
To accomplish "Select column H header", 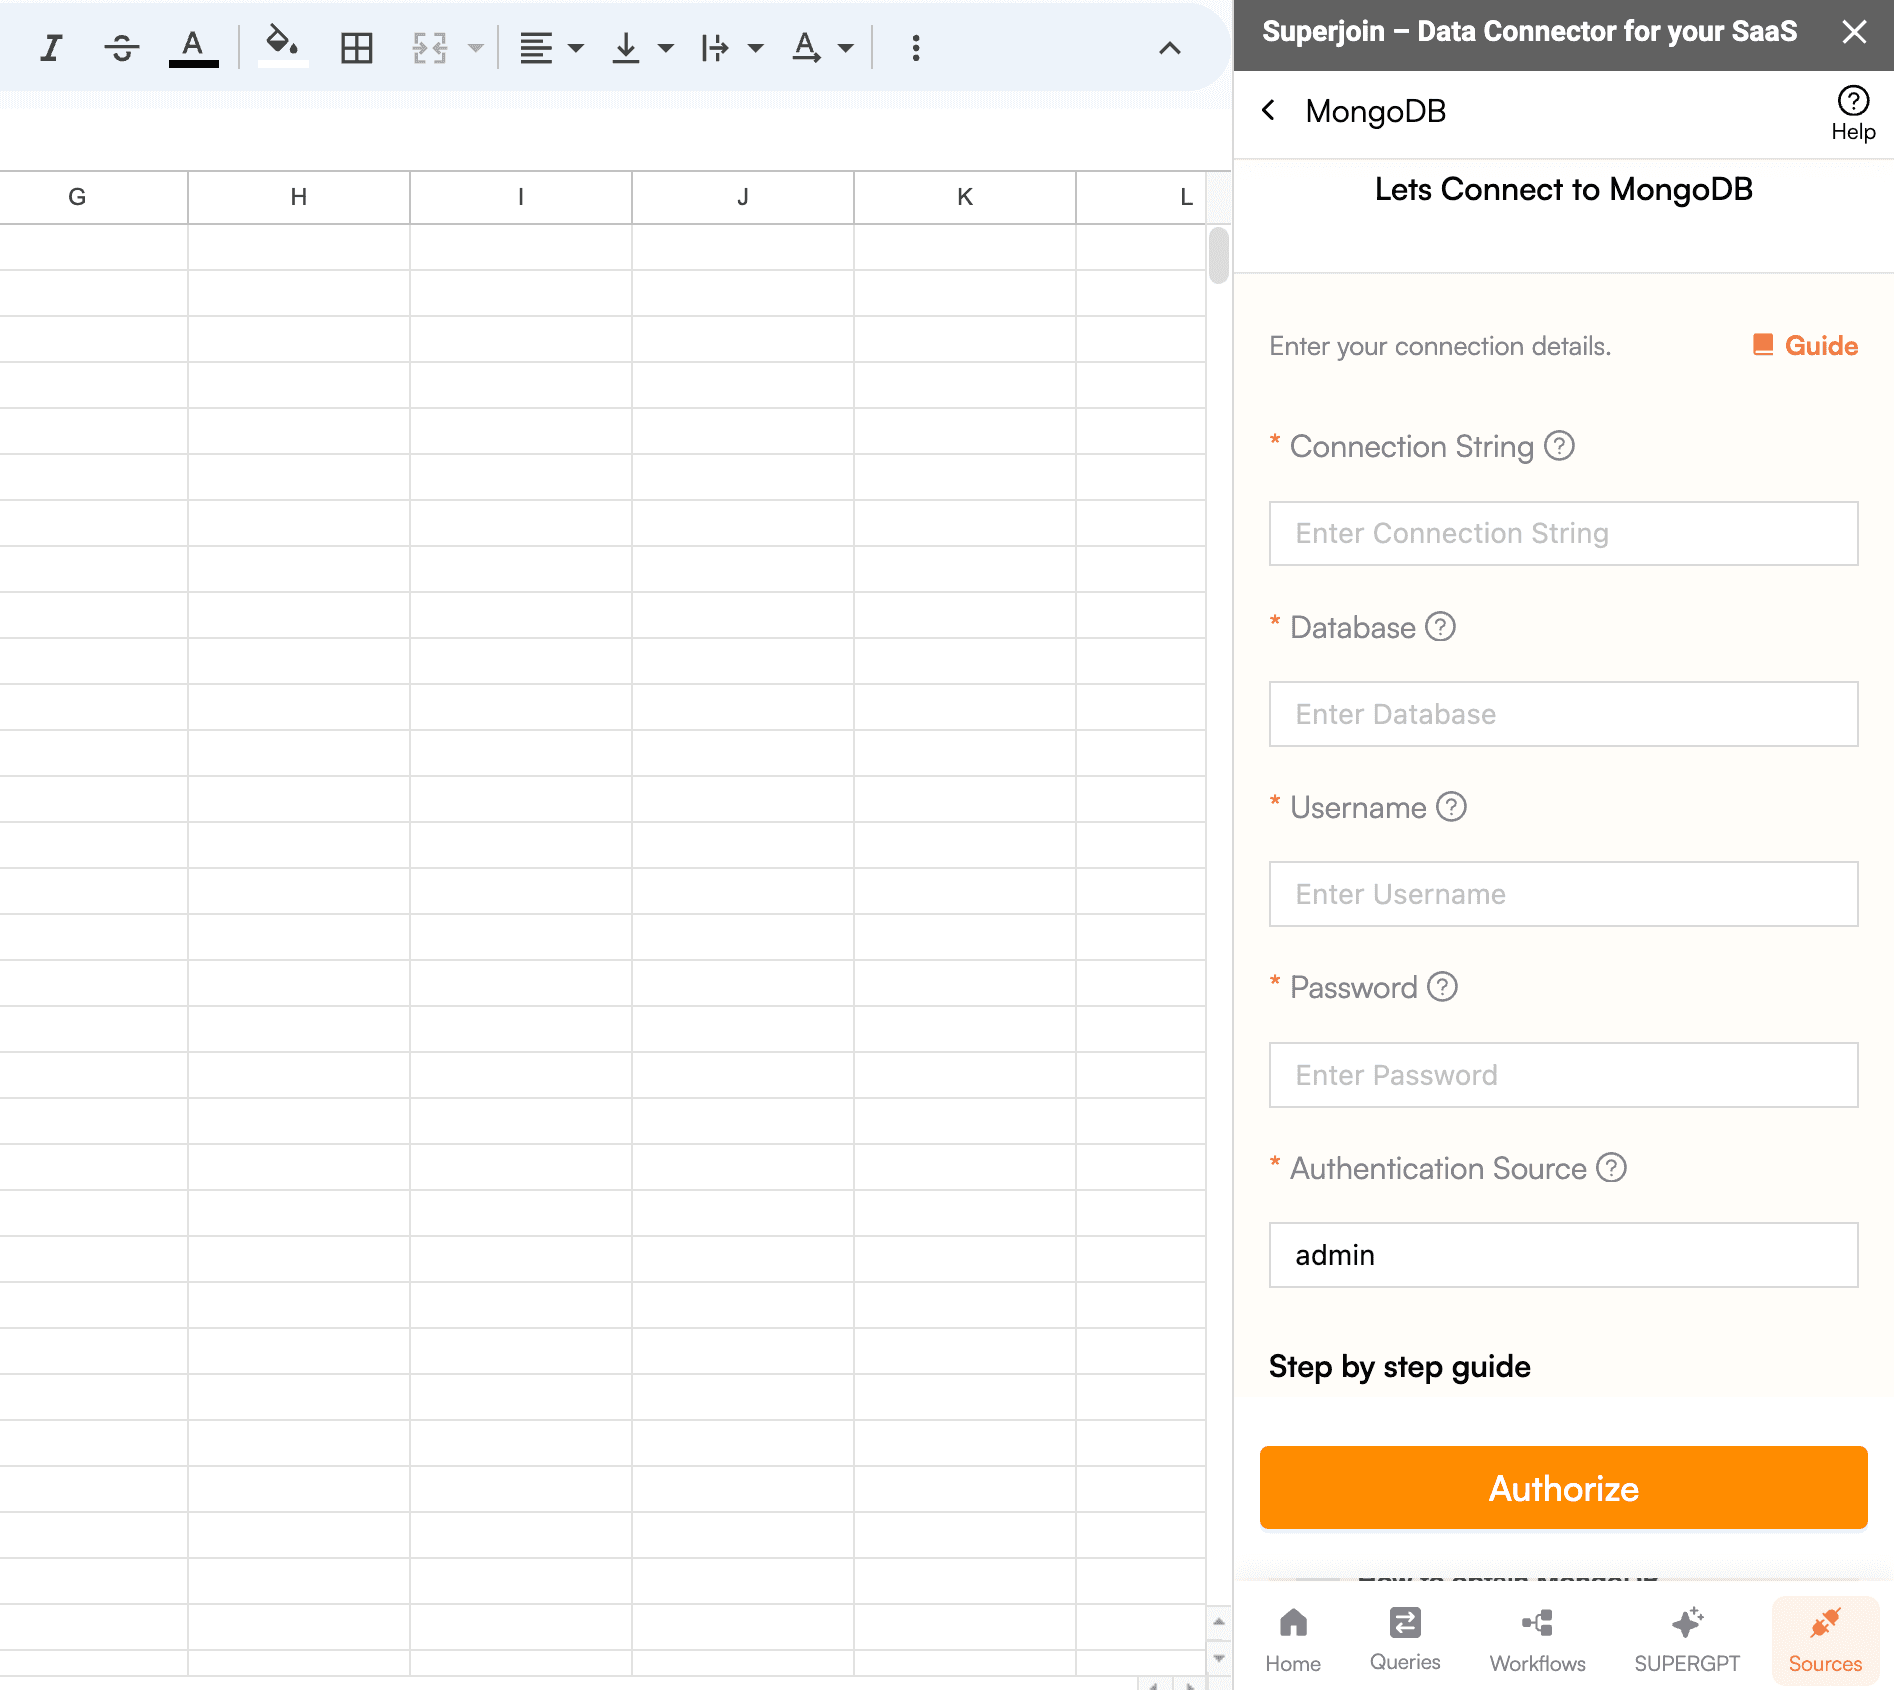I will click(x=298, y=197).
